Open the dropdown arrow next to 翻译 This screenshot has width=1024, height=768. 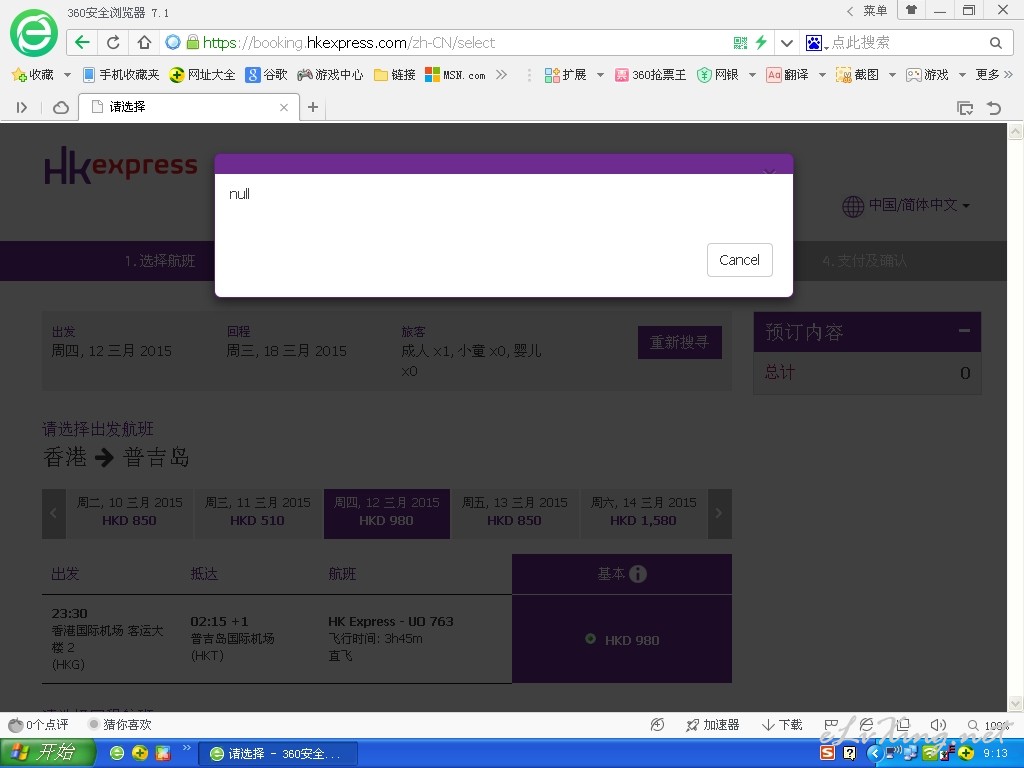coord(822,75)
